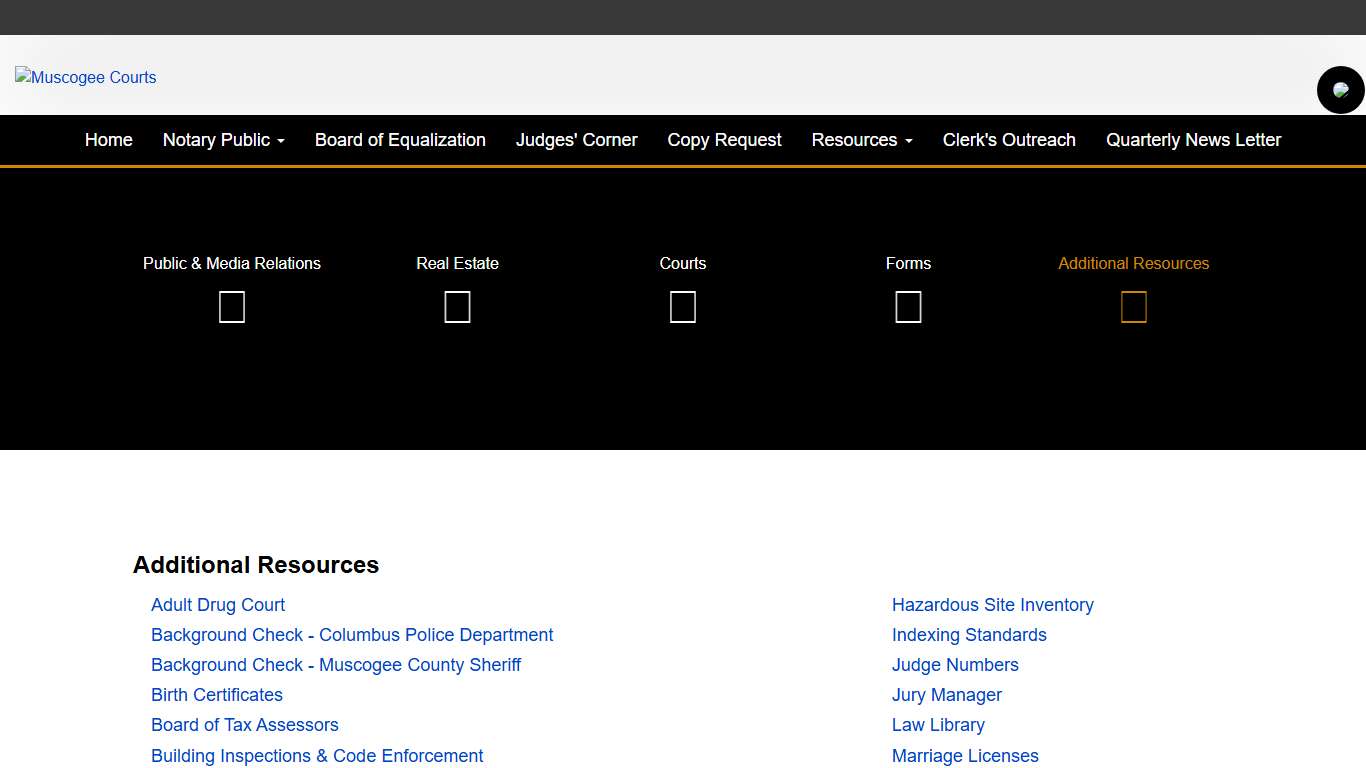Click the Muscogee Courts logo

coord(85,77)
